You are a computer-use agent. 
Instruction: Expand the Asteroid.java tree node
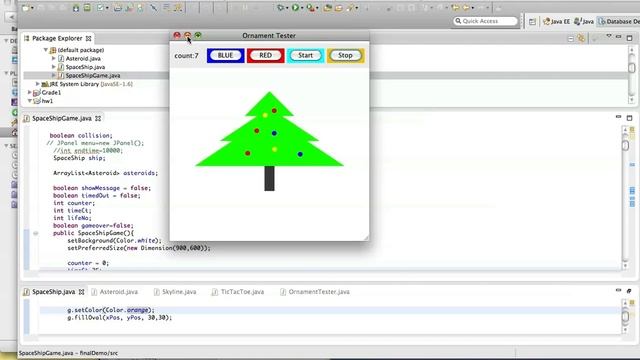(x=53, y=58)
